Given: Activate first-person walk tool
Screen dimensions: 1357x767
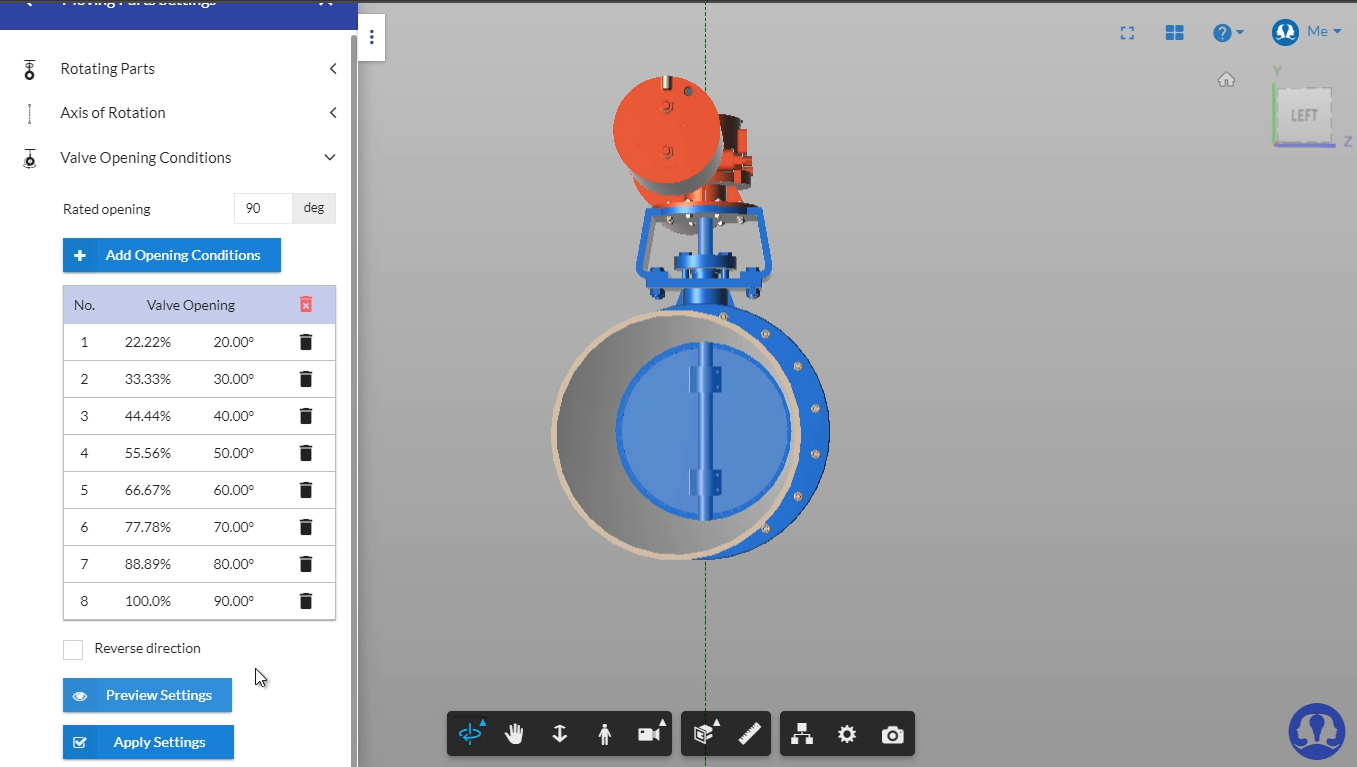Looking at the screenshot, I should (x=605, y=734).
